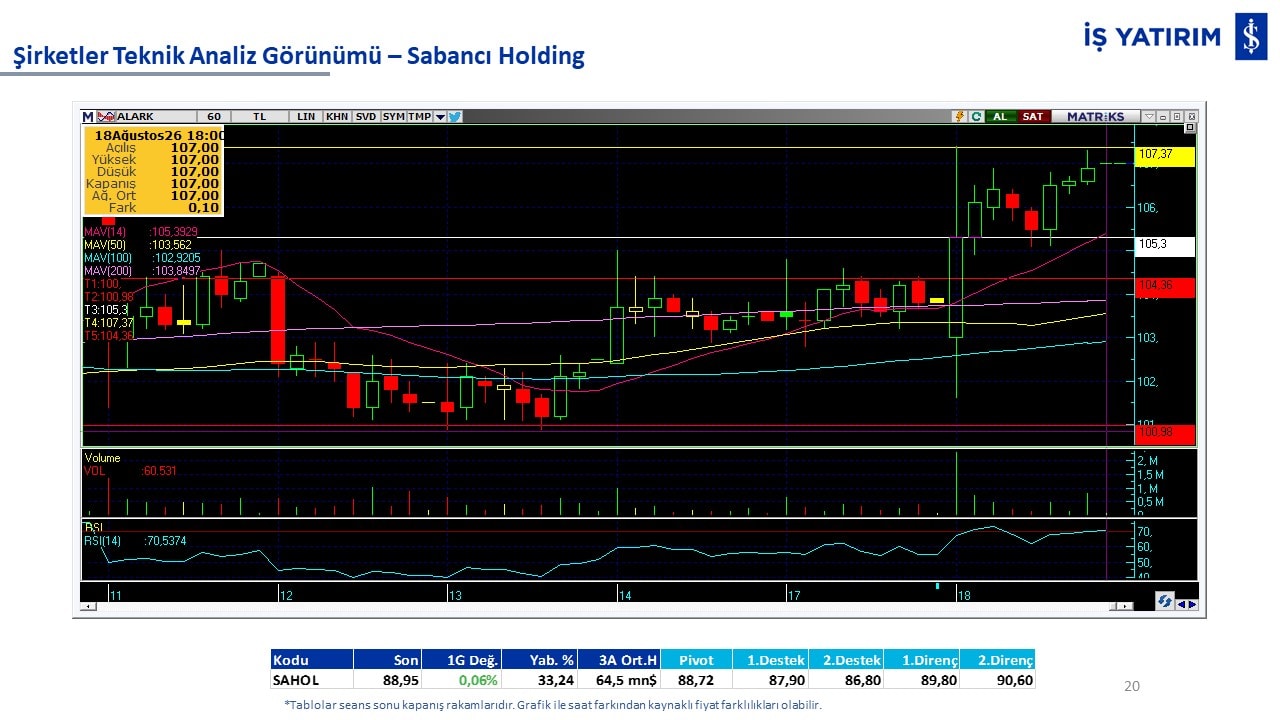Image resolution: width=1280 pixels, height=720 pixels.
Task: Click date marker 17 on time axis
Action: [794, 595]
